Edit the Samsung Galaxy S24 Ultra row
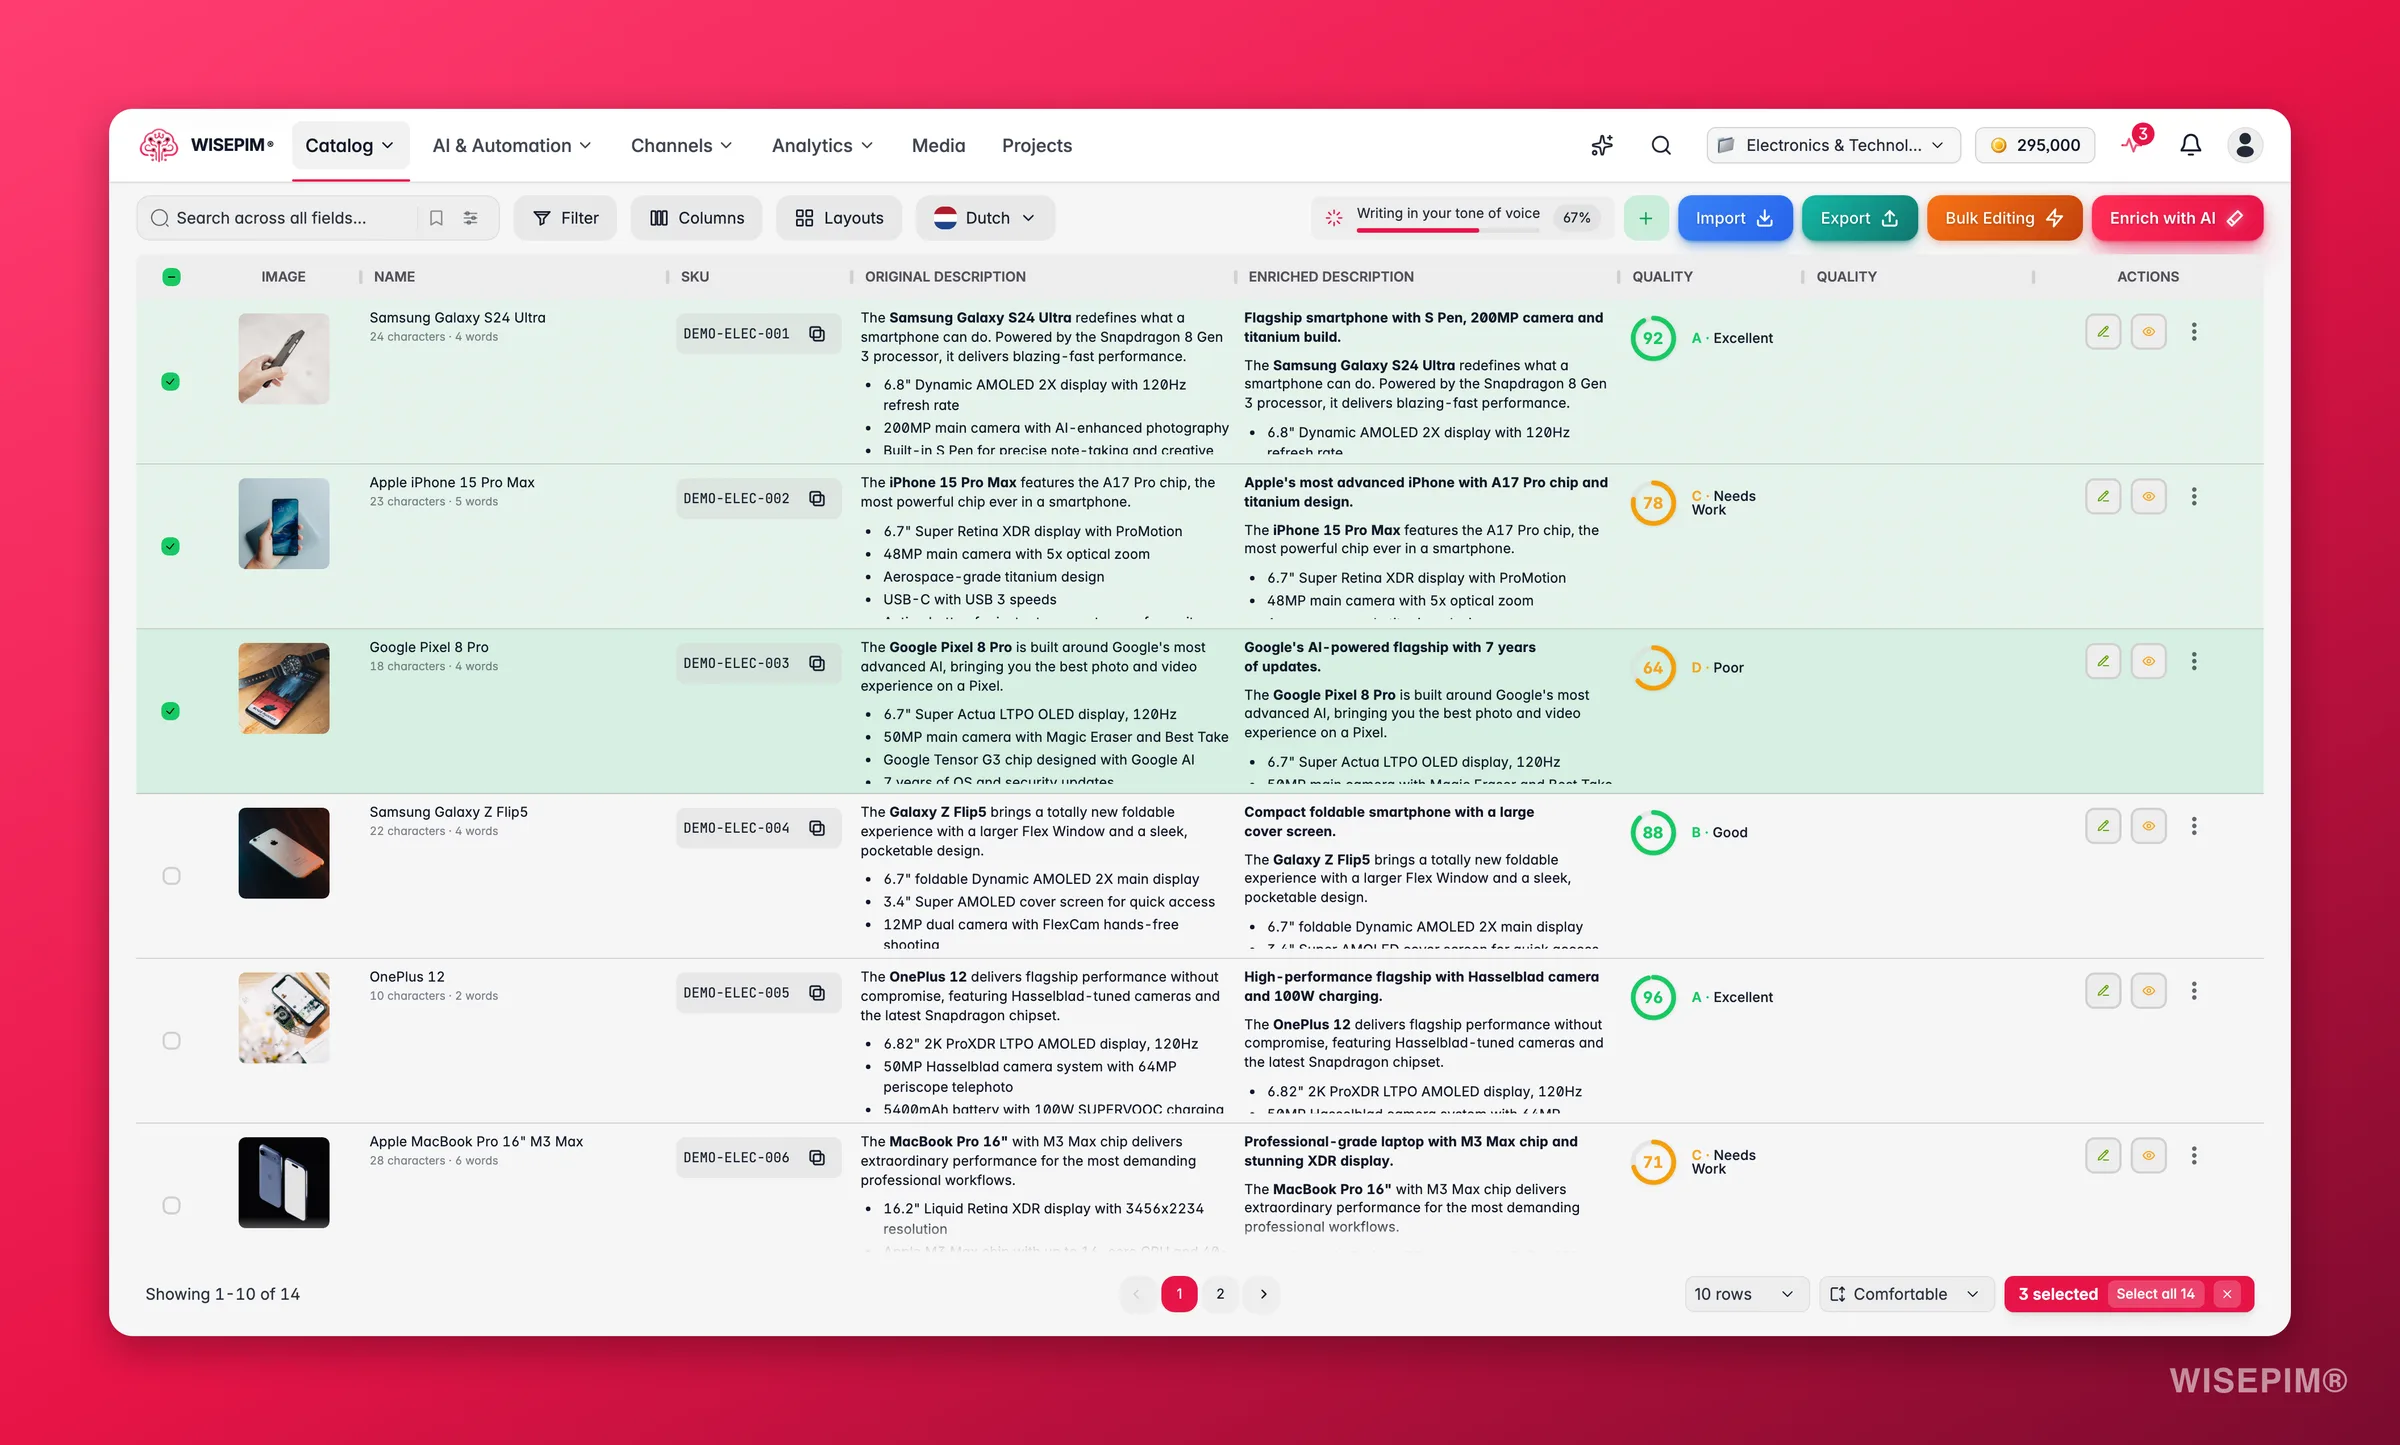This screenshot has width=2400, height=1445. (2103, 332)
